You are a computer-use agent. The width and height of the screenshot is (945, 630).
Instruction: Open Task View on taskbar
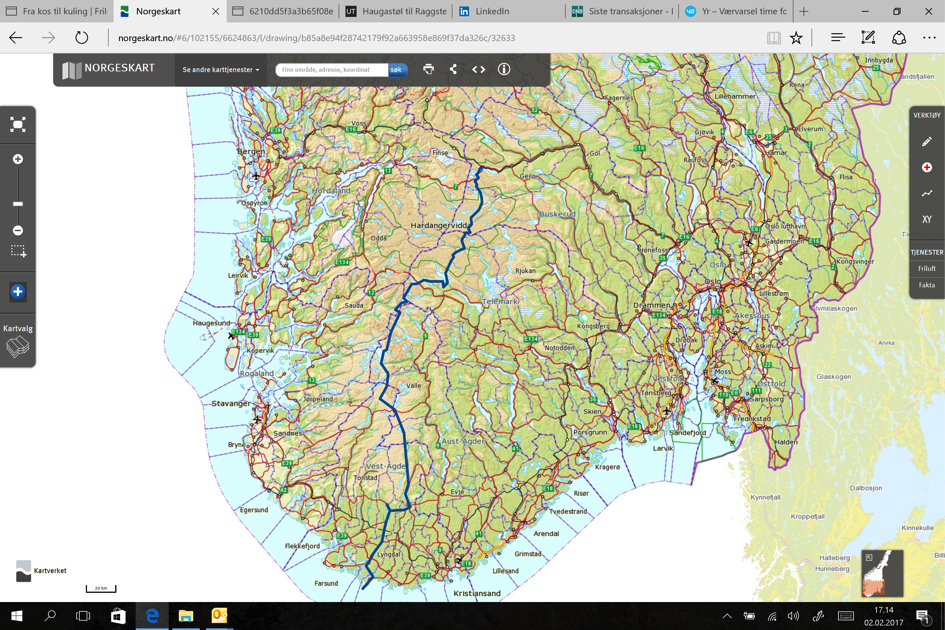tap(83, 616)
